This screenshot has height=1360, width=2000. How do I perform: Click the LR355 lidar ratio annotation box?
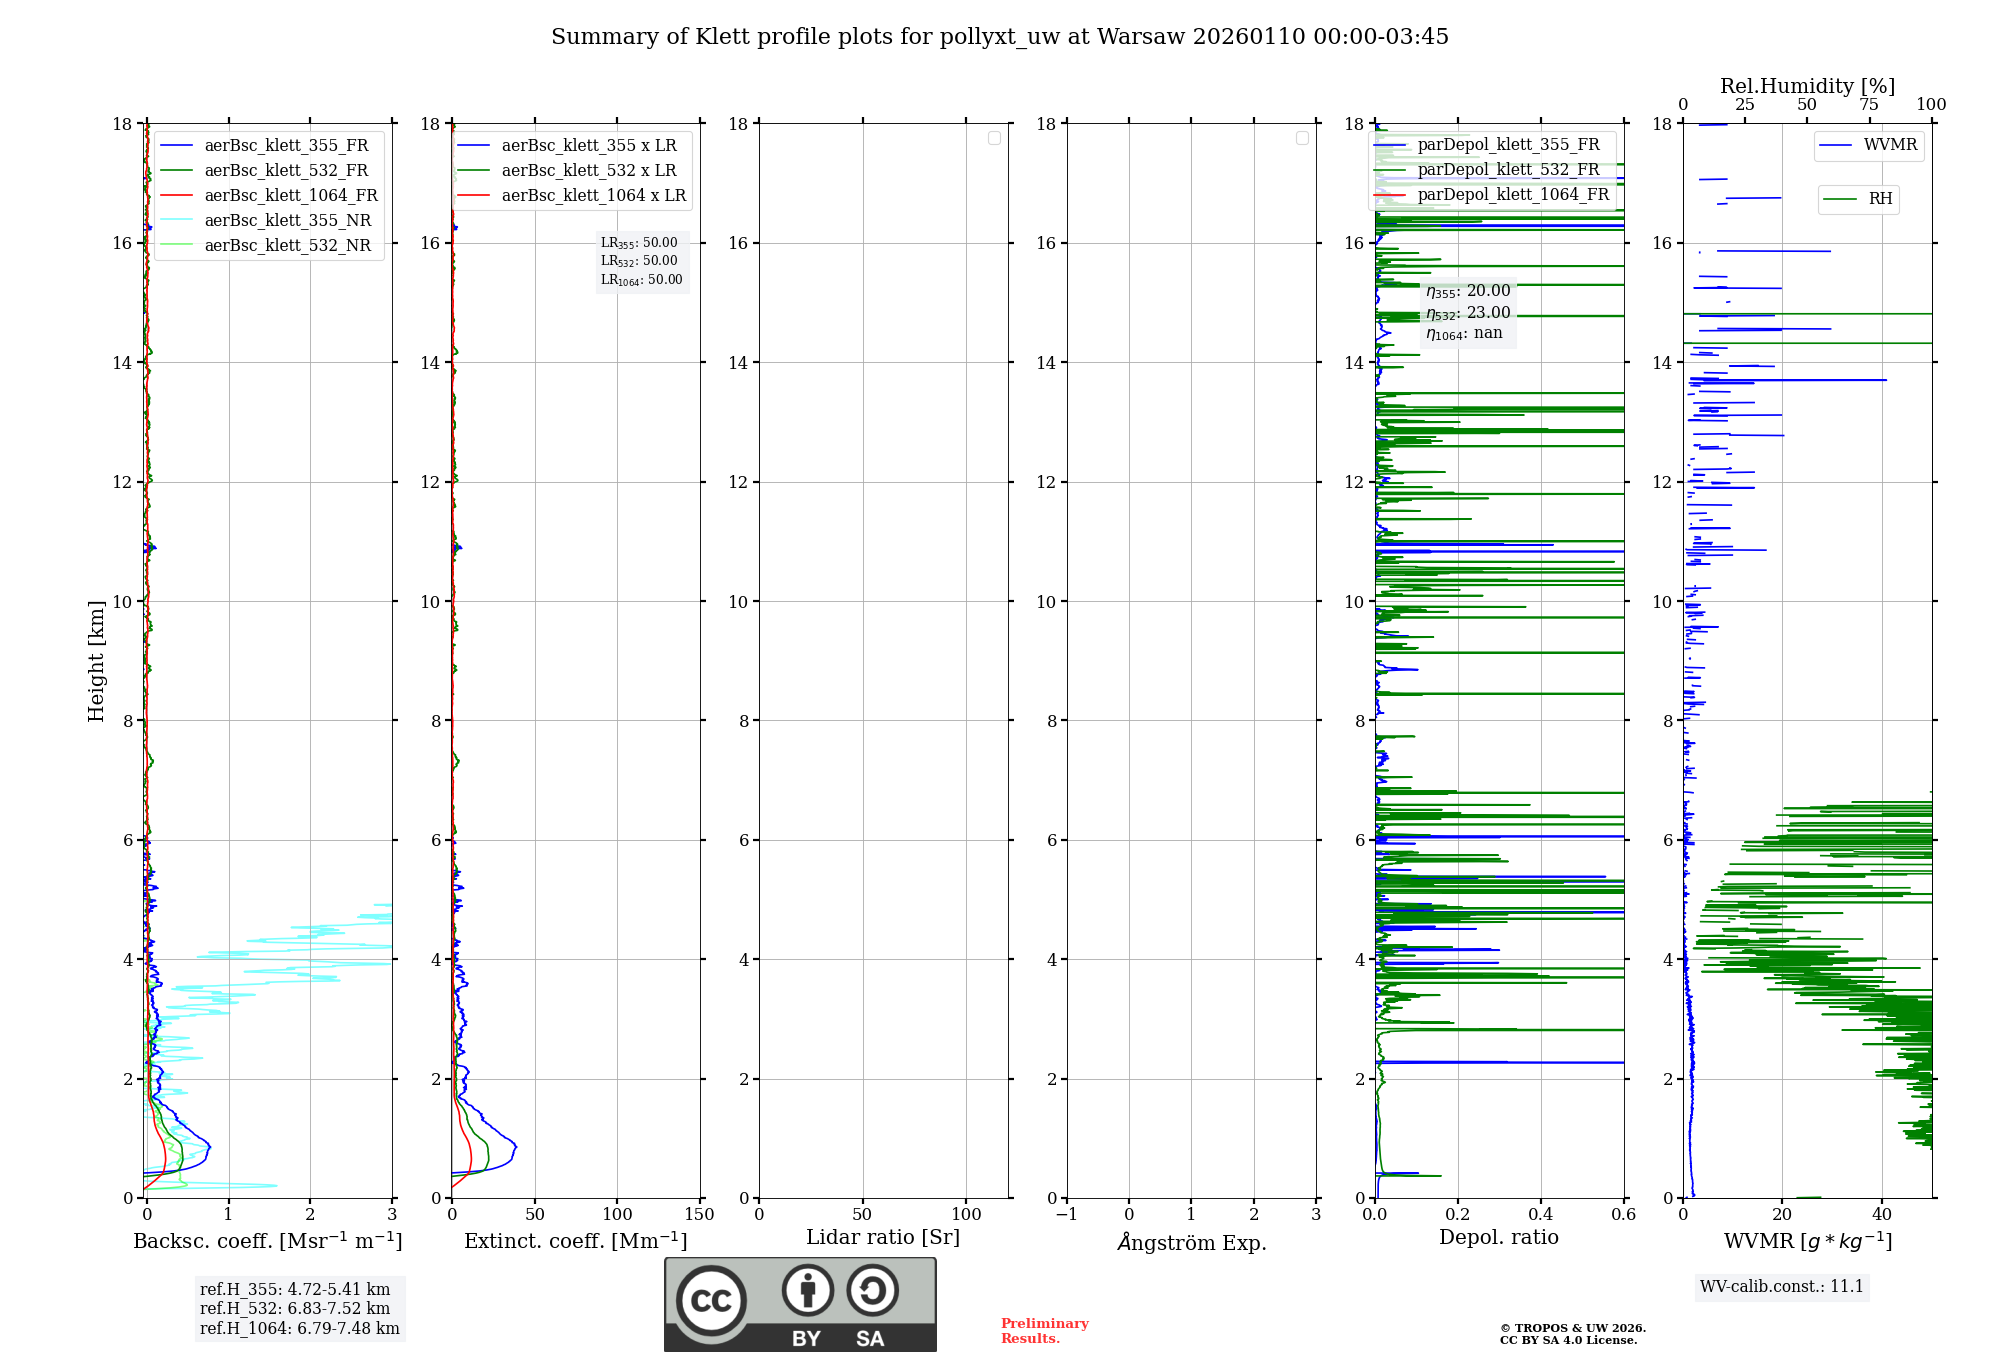(x=641, y=261)
